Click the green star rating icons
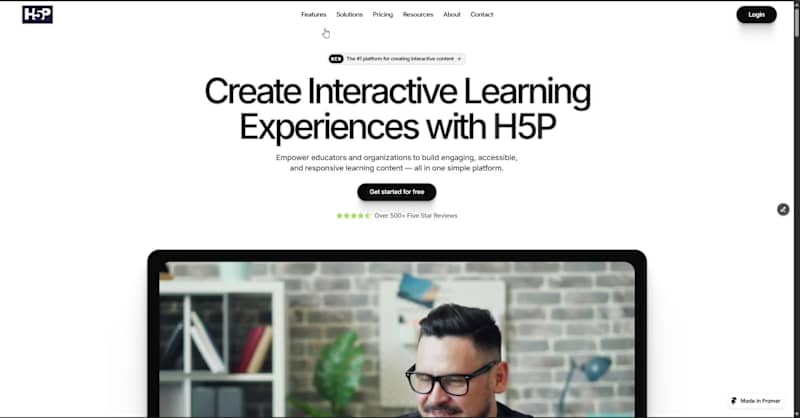The width and height of the screenshot is (800, 418). tap(354, 215)
